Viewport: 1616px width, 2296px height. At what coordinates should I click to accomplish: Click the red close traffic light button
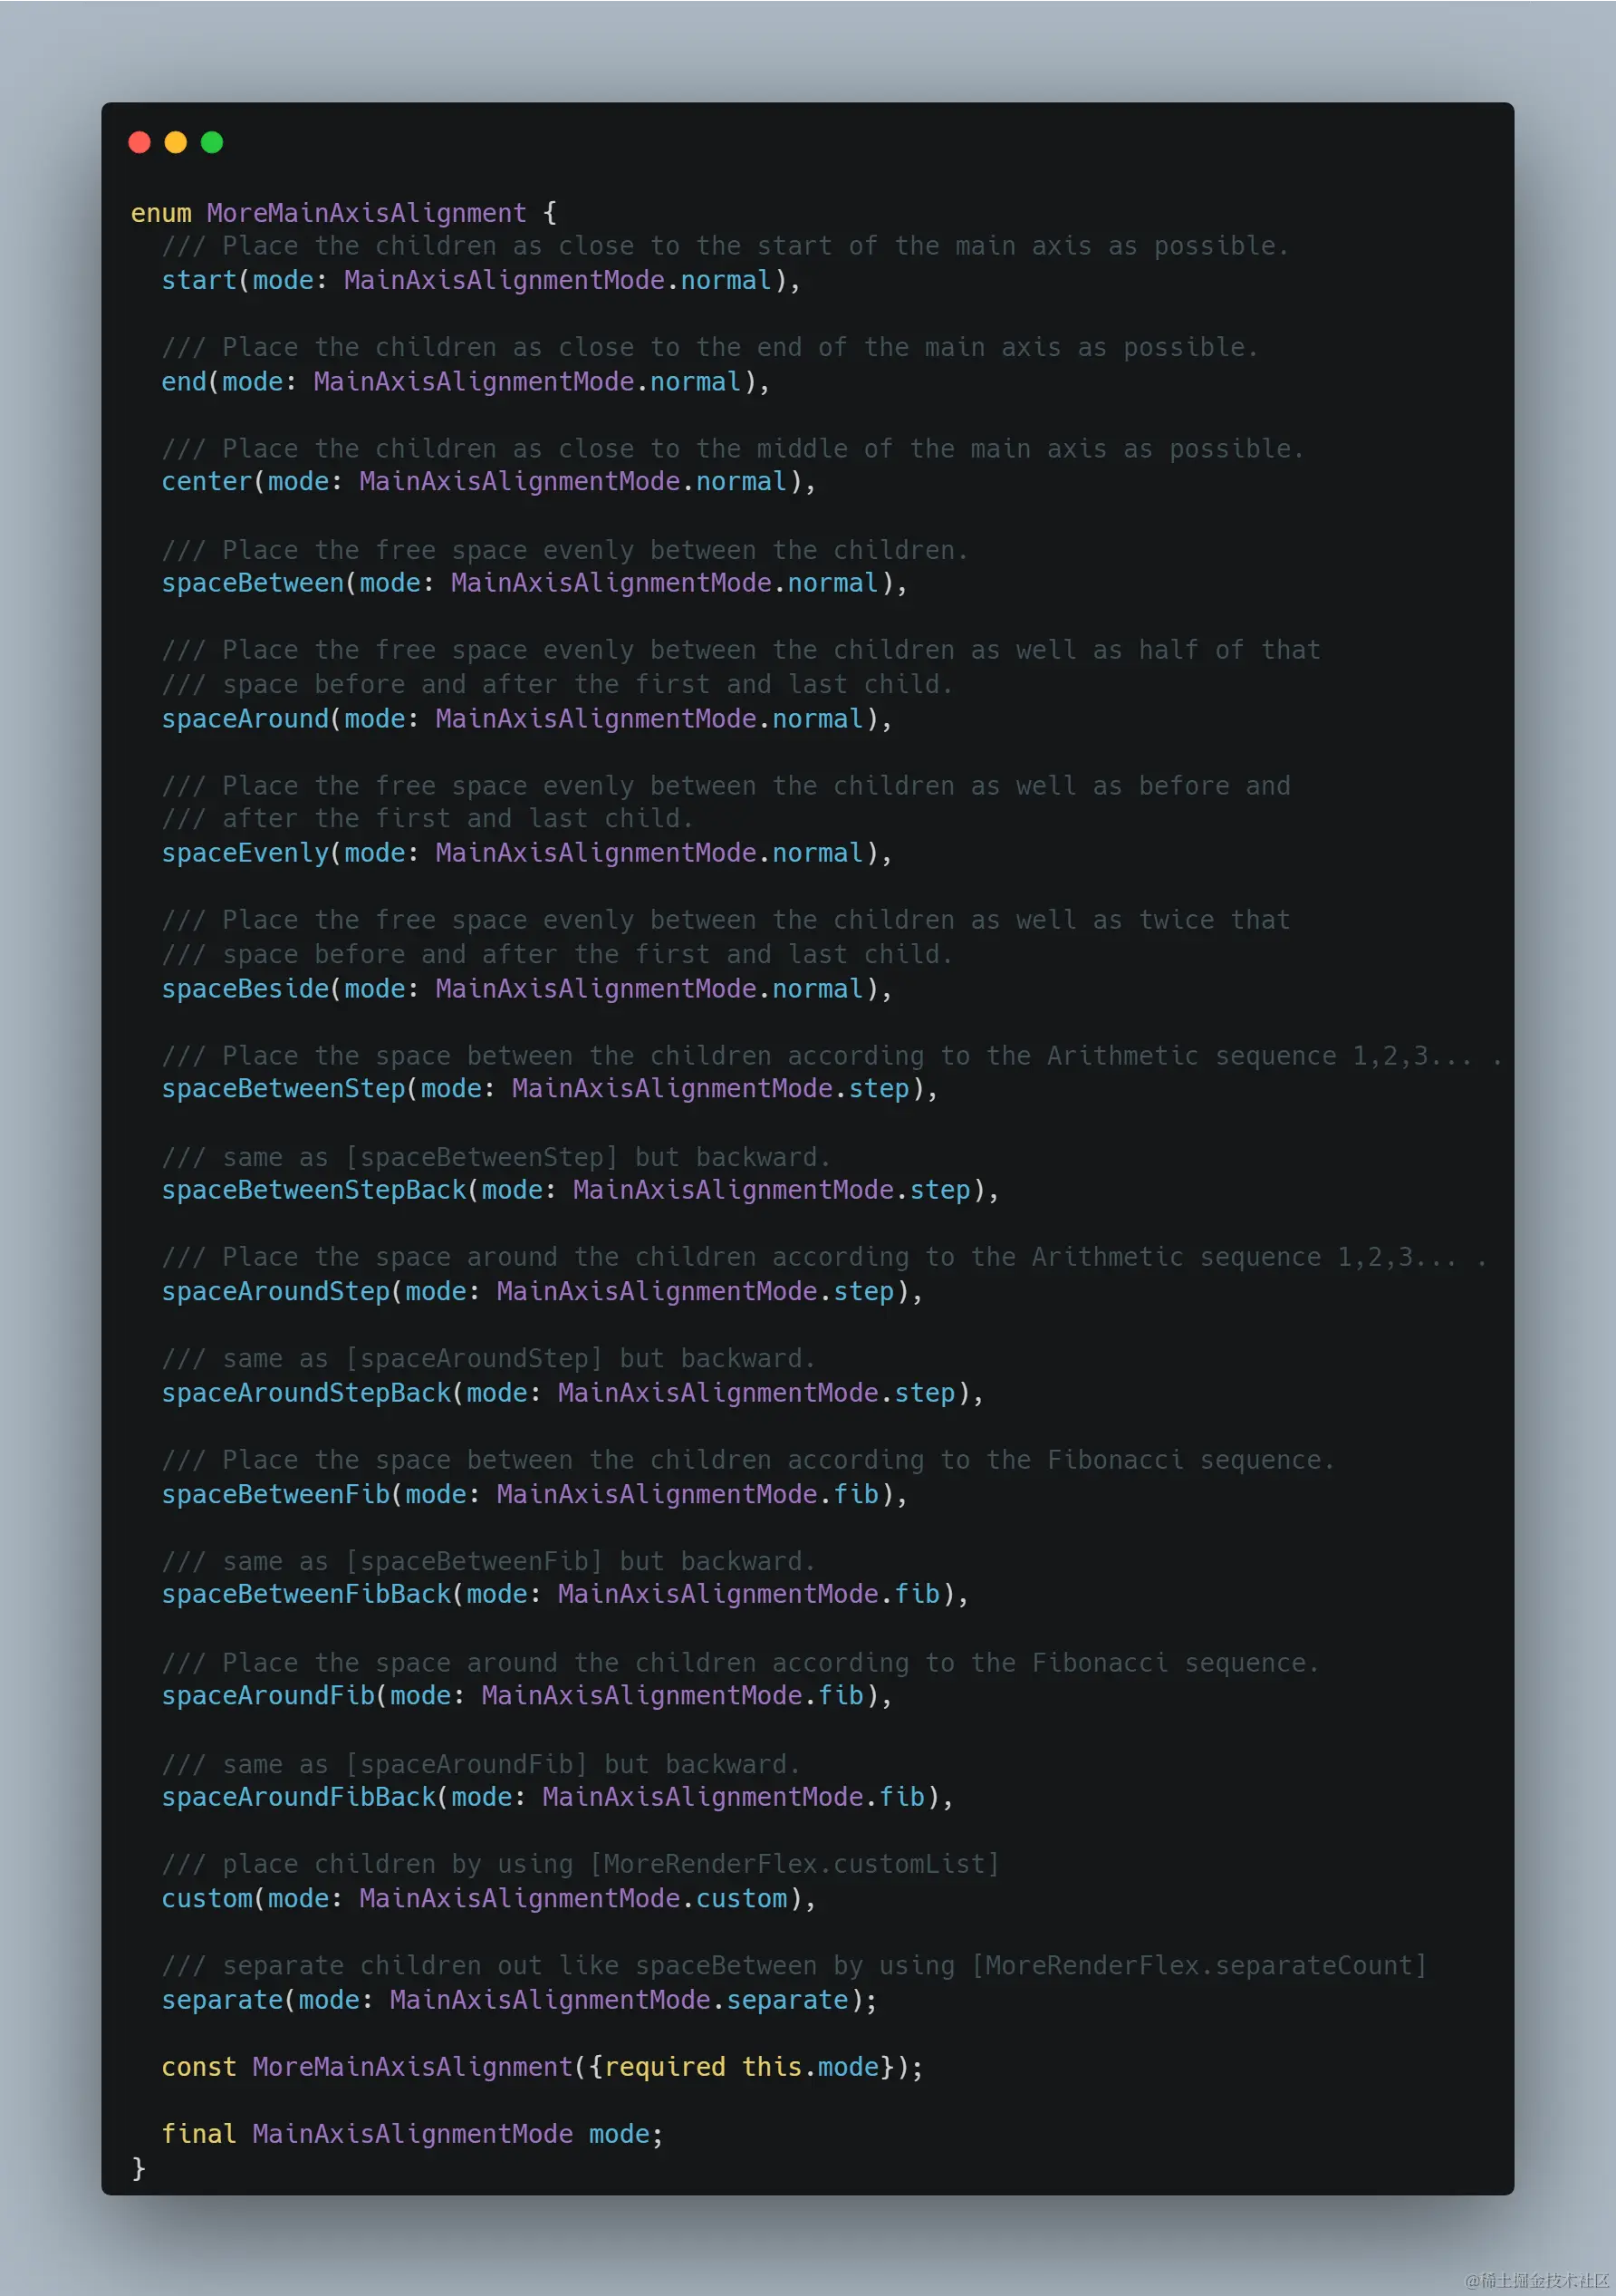coord(140,142)
